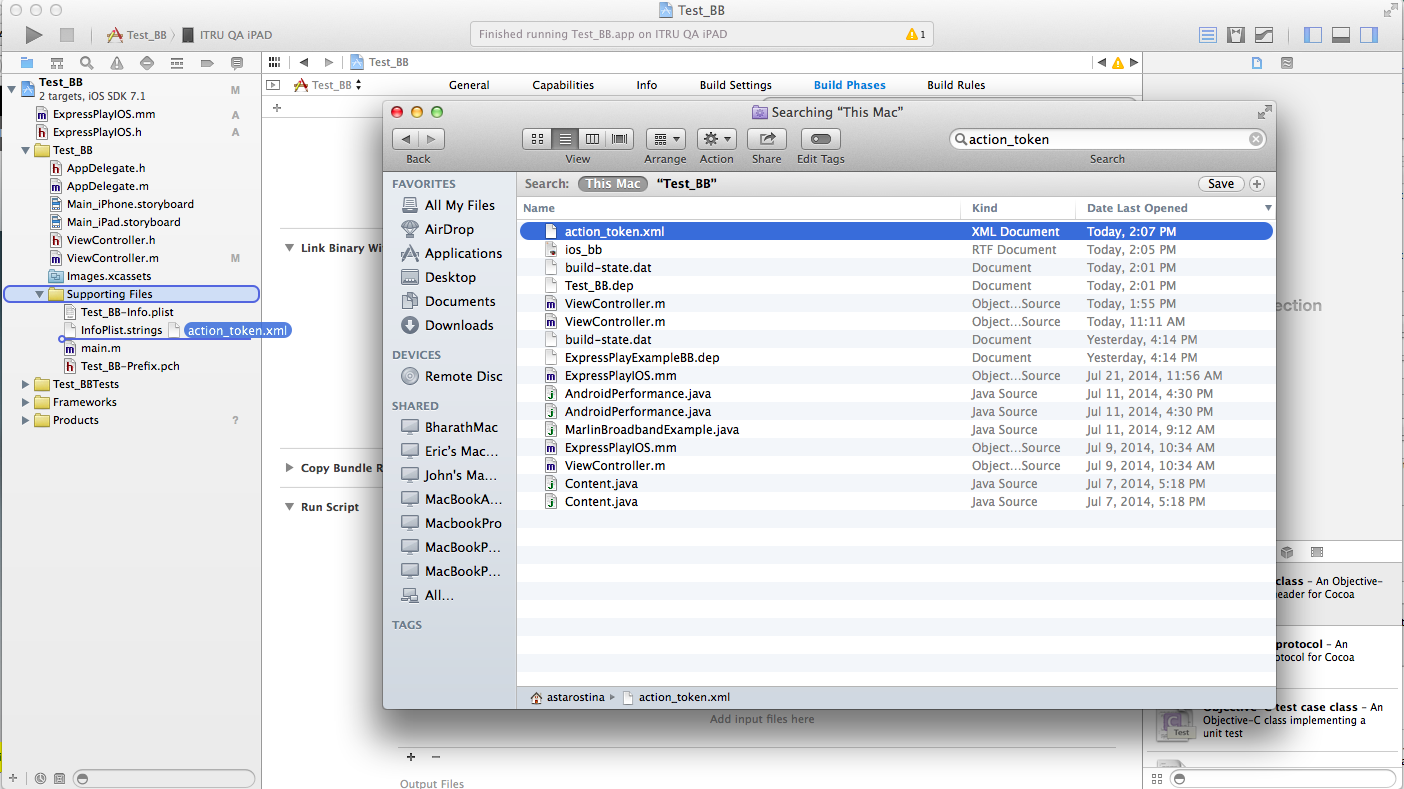The width and height of the screenshot is (1404, 789).
Task: Clear the Finder search field text
Action: click(x=1255, y=140)
